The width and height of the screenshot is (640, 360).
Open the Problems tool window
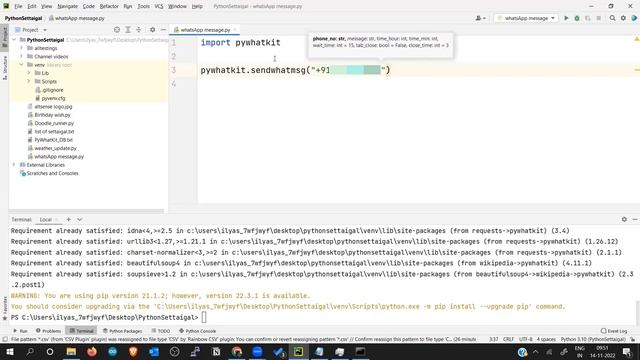click(48, 331)
